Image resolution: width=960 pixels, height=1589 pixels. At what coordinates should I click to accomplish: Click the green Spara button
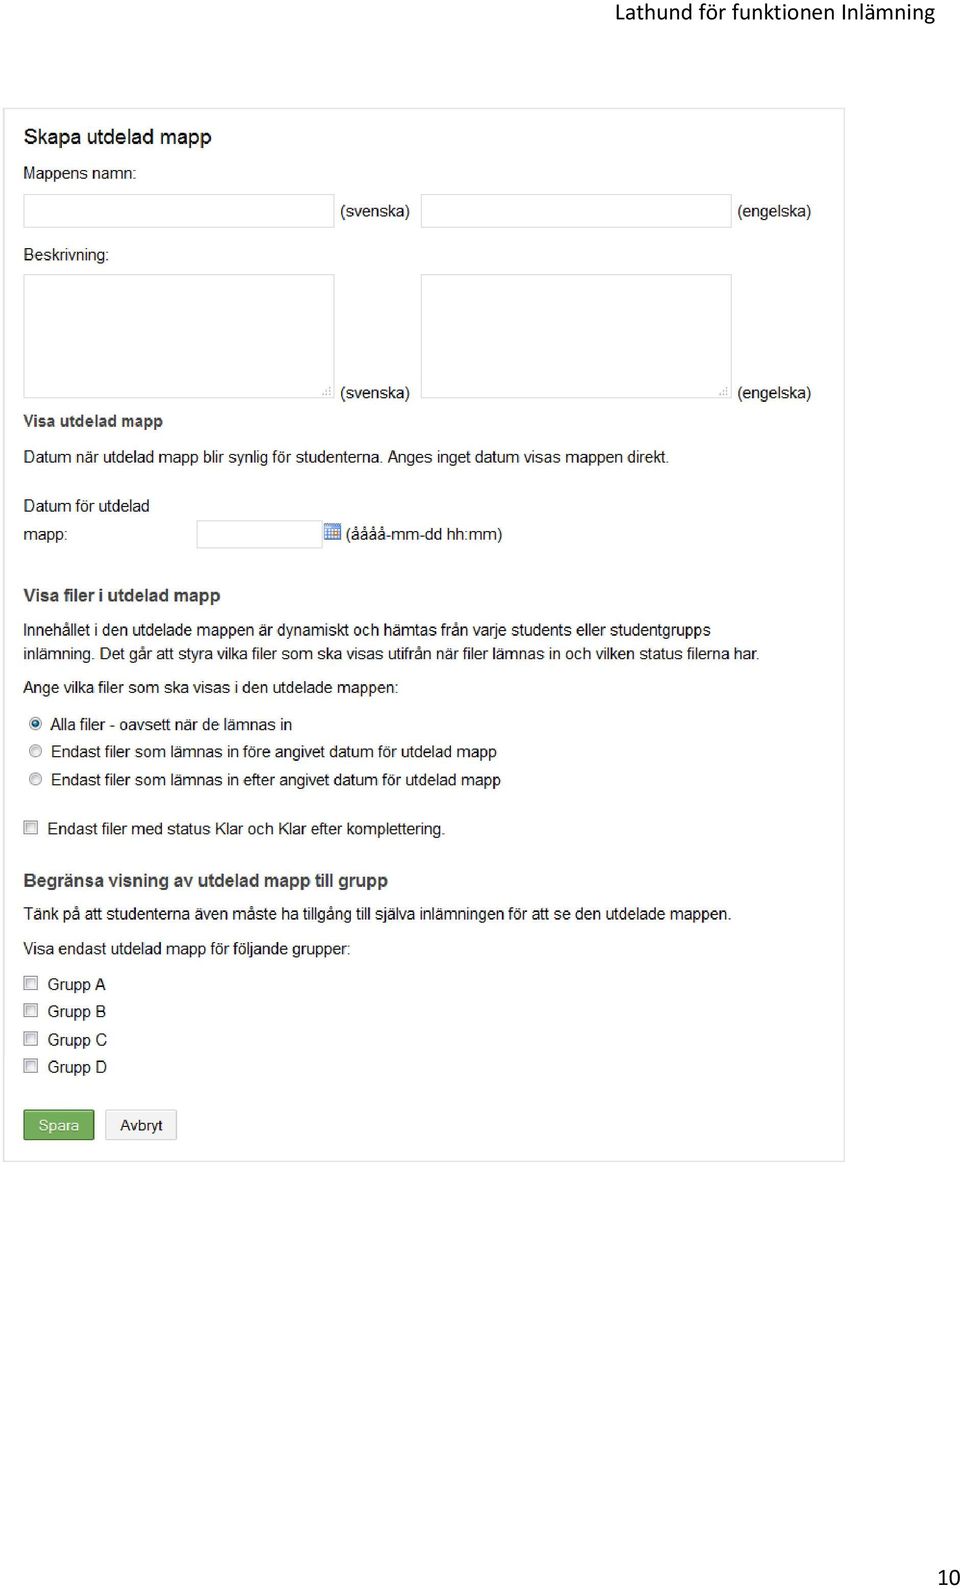(59, 1125)
